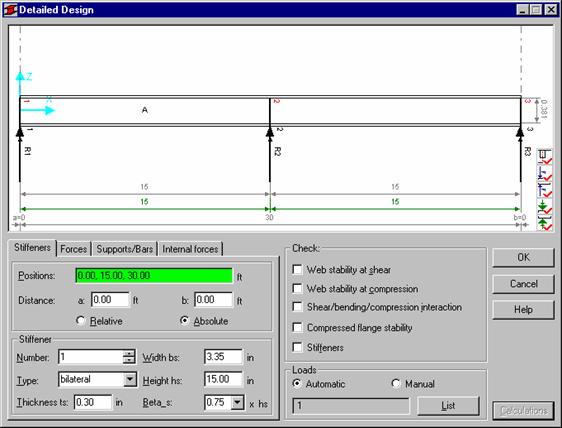Click the green Positions input field
The width and height of the screenshot is (562, 428).
tap(154, 275)
